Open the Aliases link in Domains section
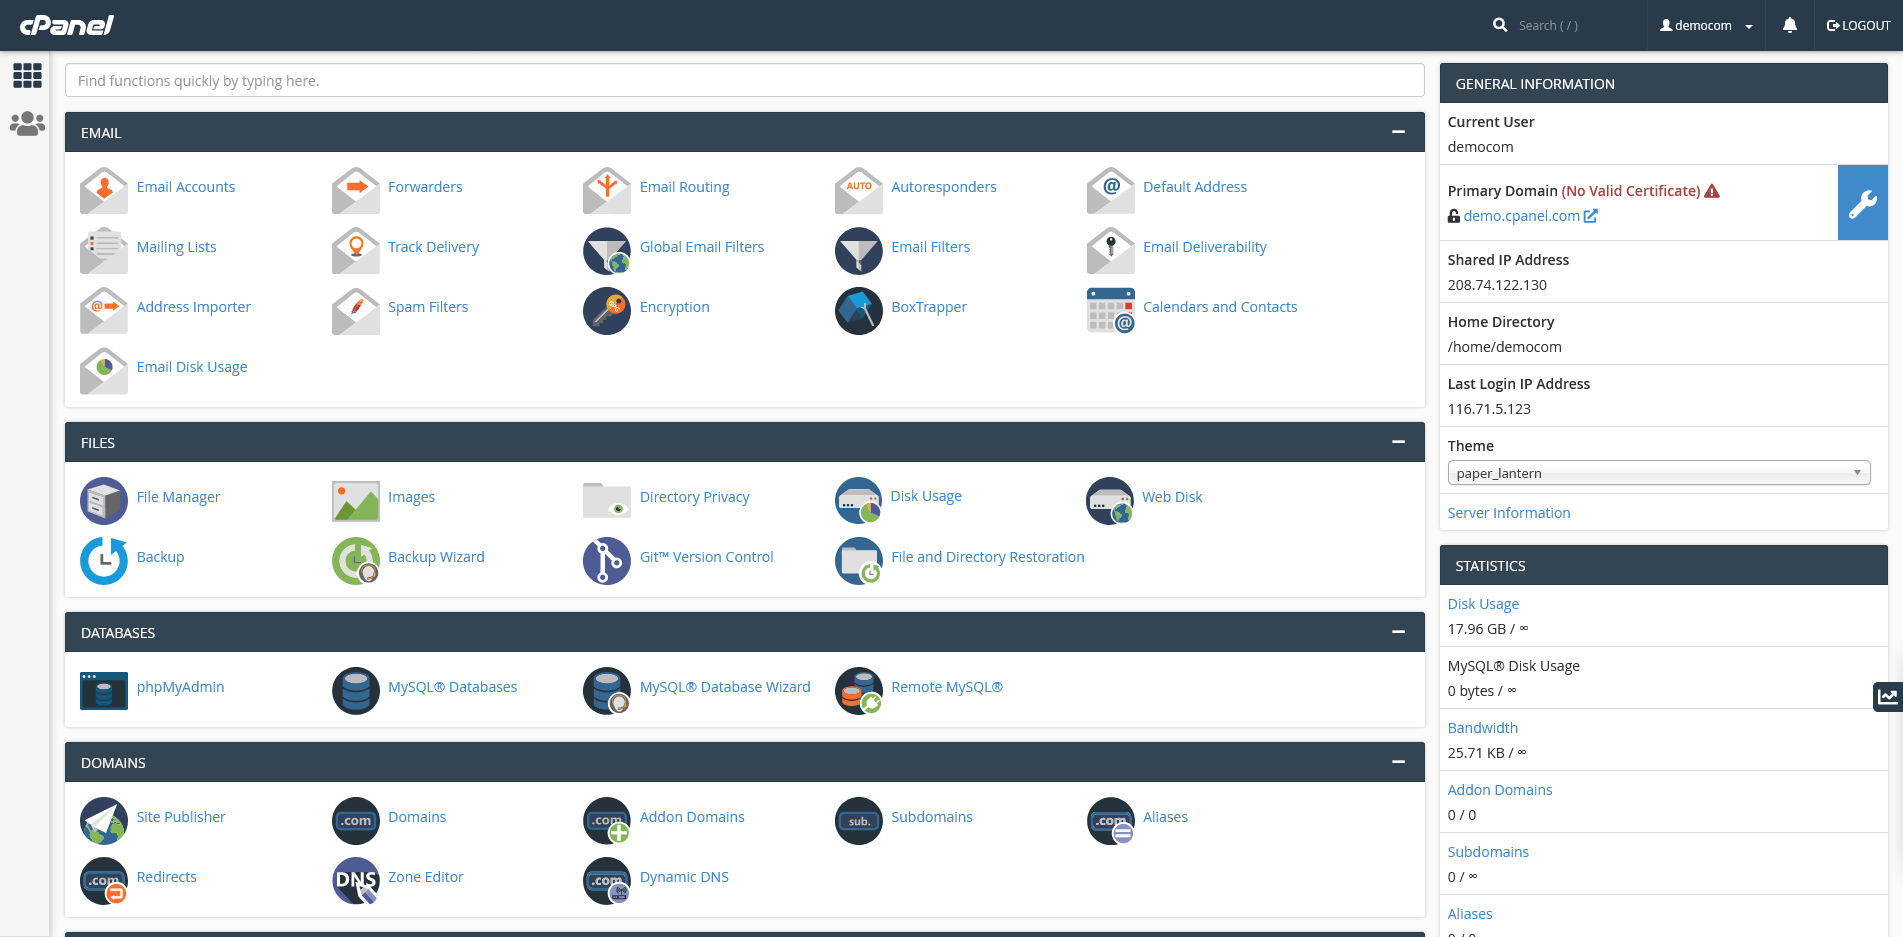The image size is (1903, 937). click(x=1165, y=817)
